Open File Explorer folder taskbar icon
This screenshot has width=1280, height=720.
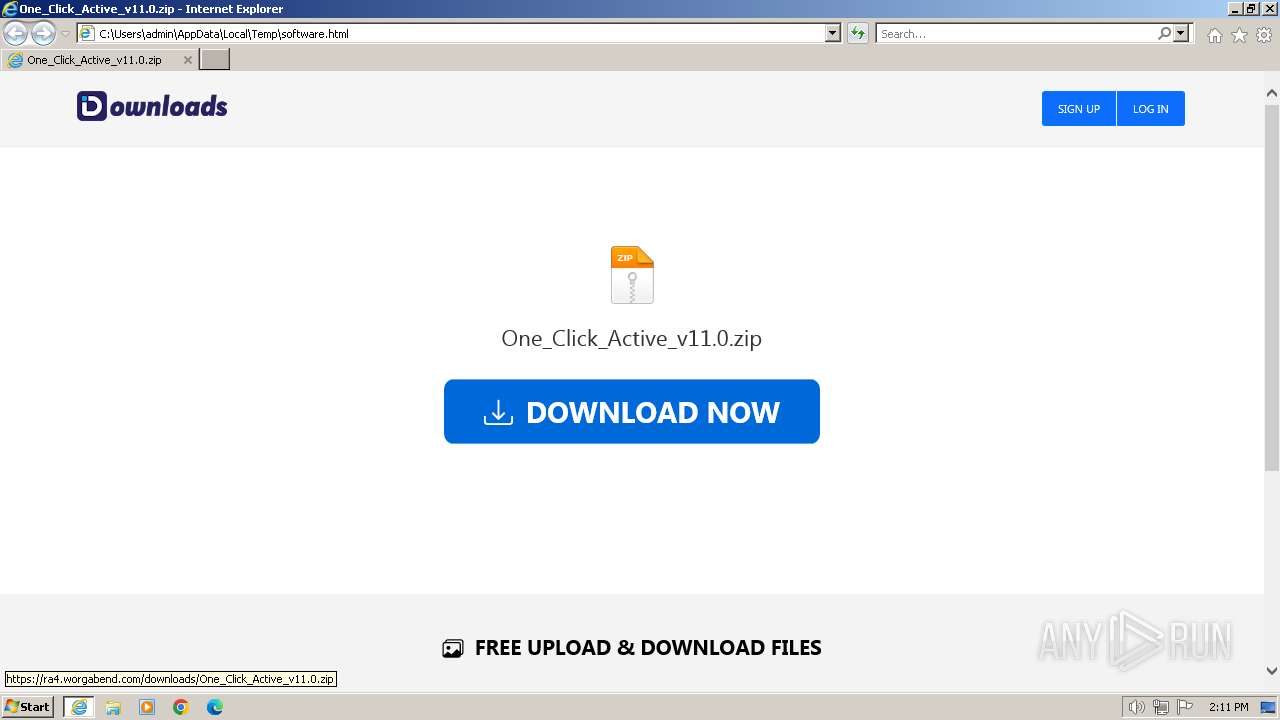(x=113, y=707)
